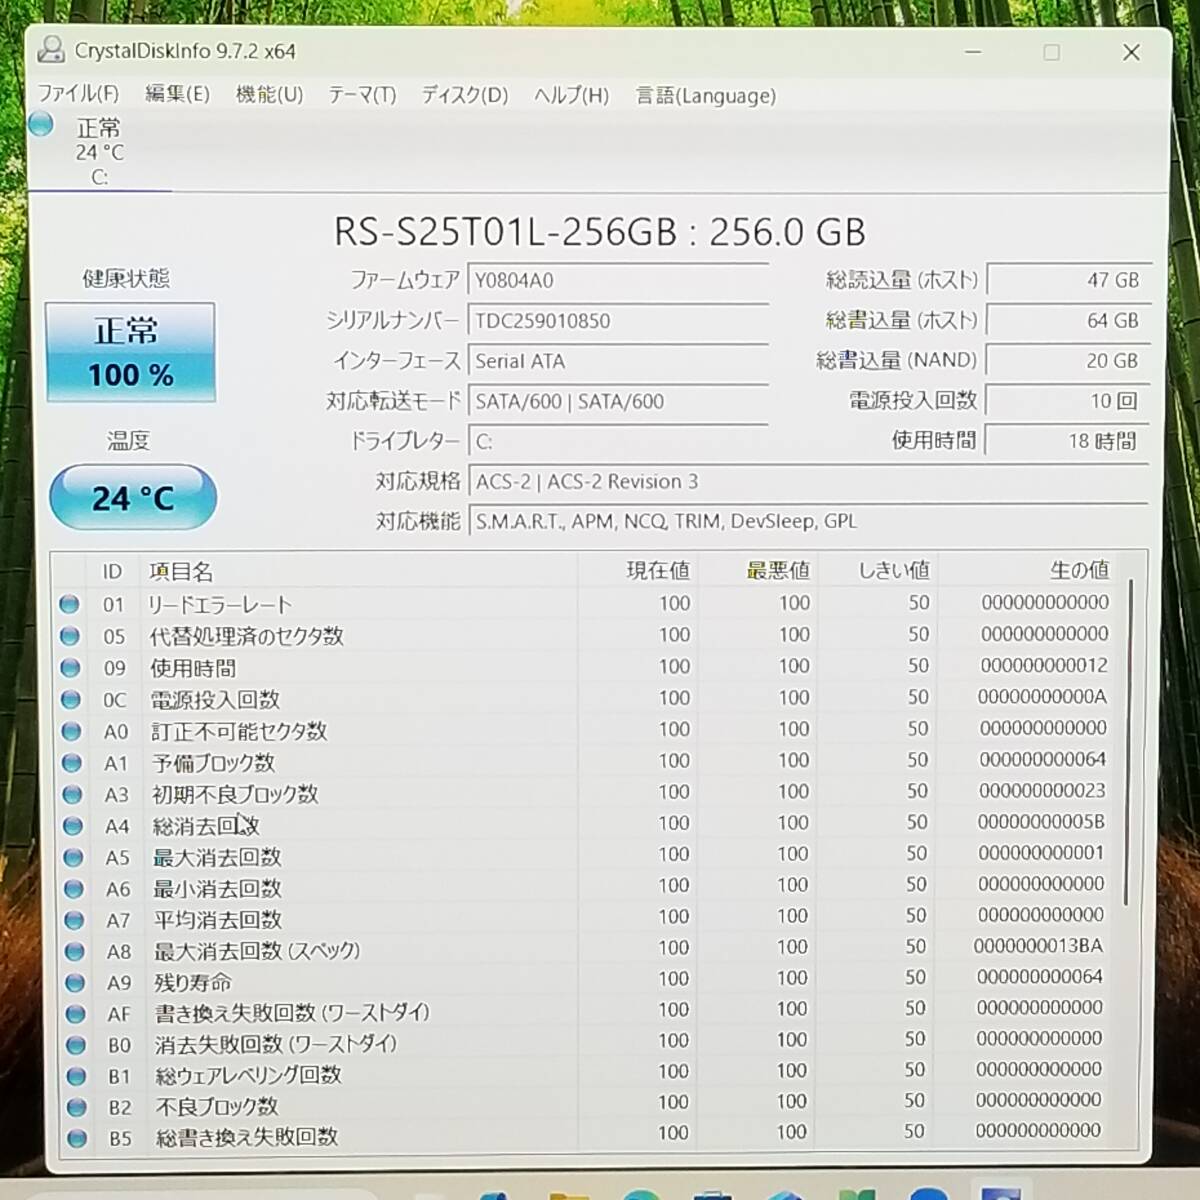The height and width of the screenshot is (1200, 1200).
Task: Click status circle icon for 書き換え失敗回数 (ワーストダイ) row
Action: (x=75, y=1013)
